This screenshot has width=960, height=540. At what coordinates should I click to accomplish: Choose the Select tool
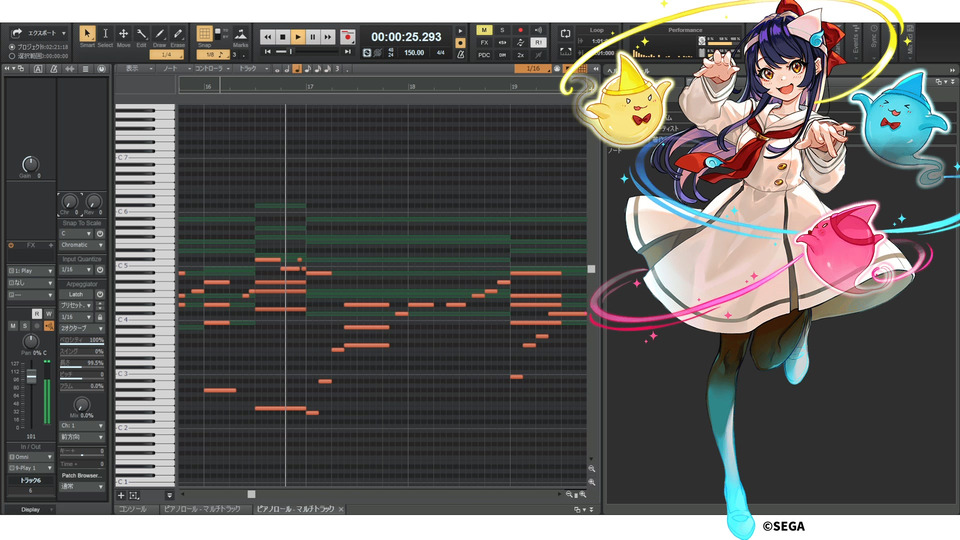click(x=105, y=34)
